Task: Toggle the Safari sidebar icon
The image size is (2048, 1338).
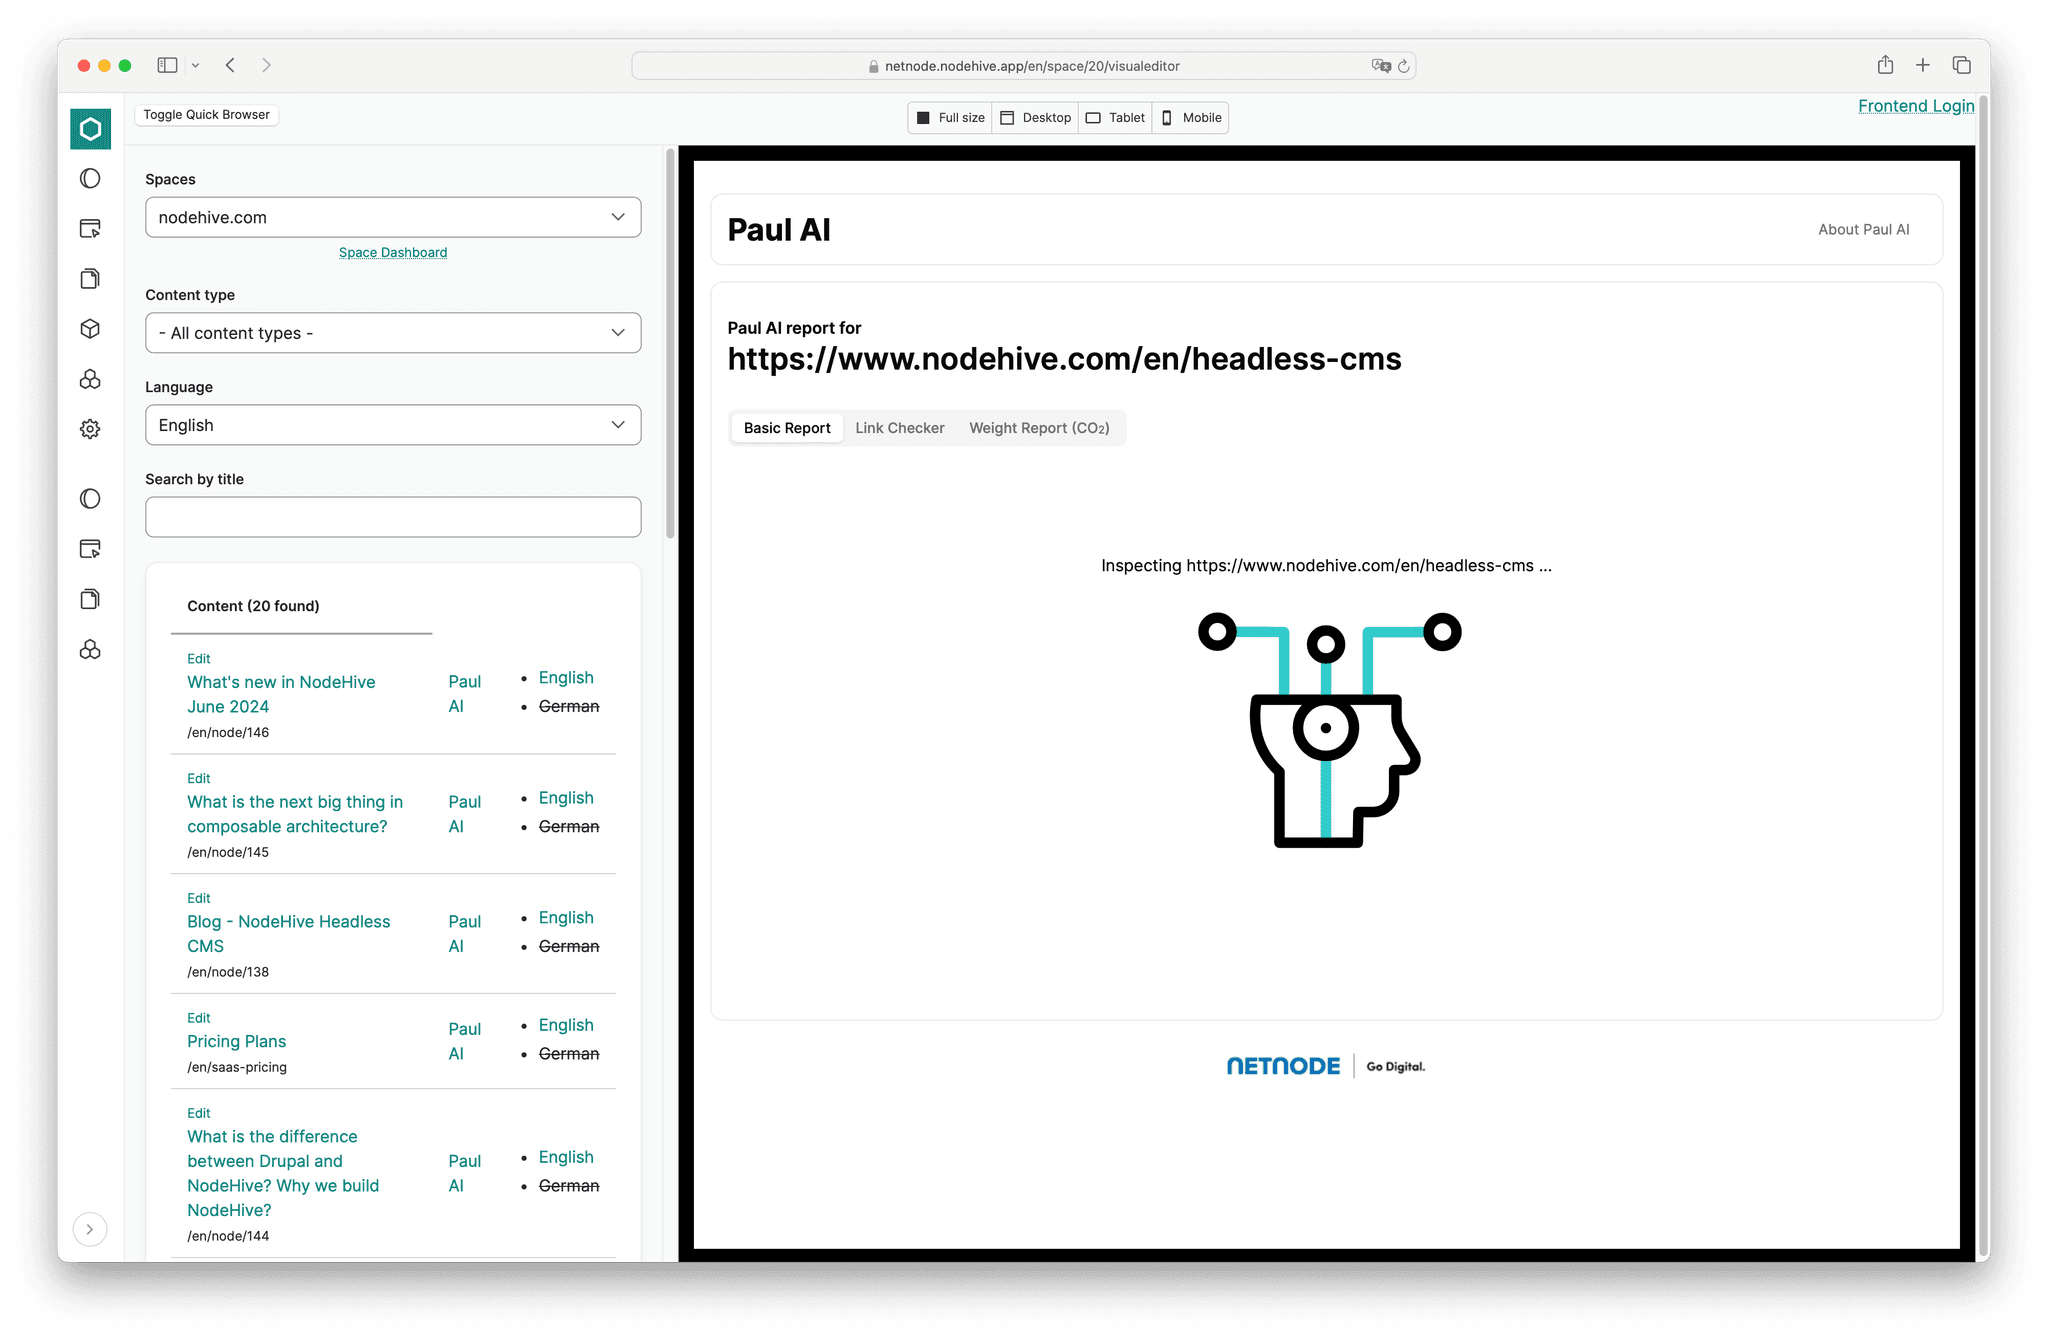Action: coord(167,65)
